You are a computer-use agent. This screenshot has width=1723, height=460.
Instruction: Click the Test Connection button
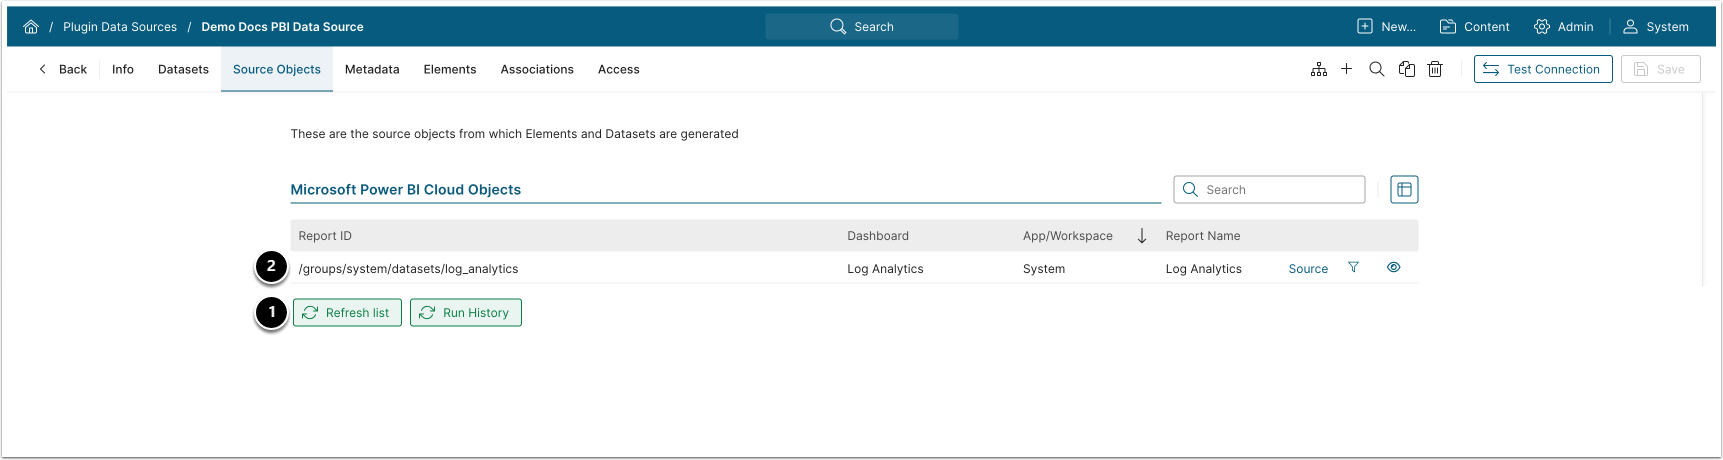tap(1543, 69)
